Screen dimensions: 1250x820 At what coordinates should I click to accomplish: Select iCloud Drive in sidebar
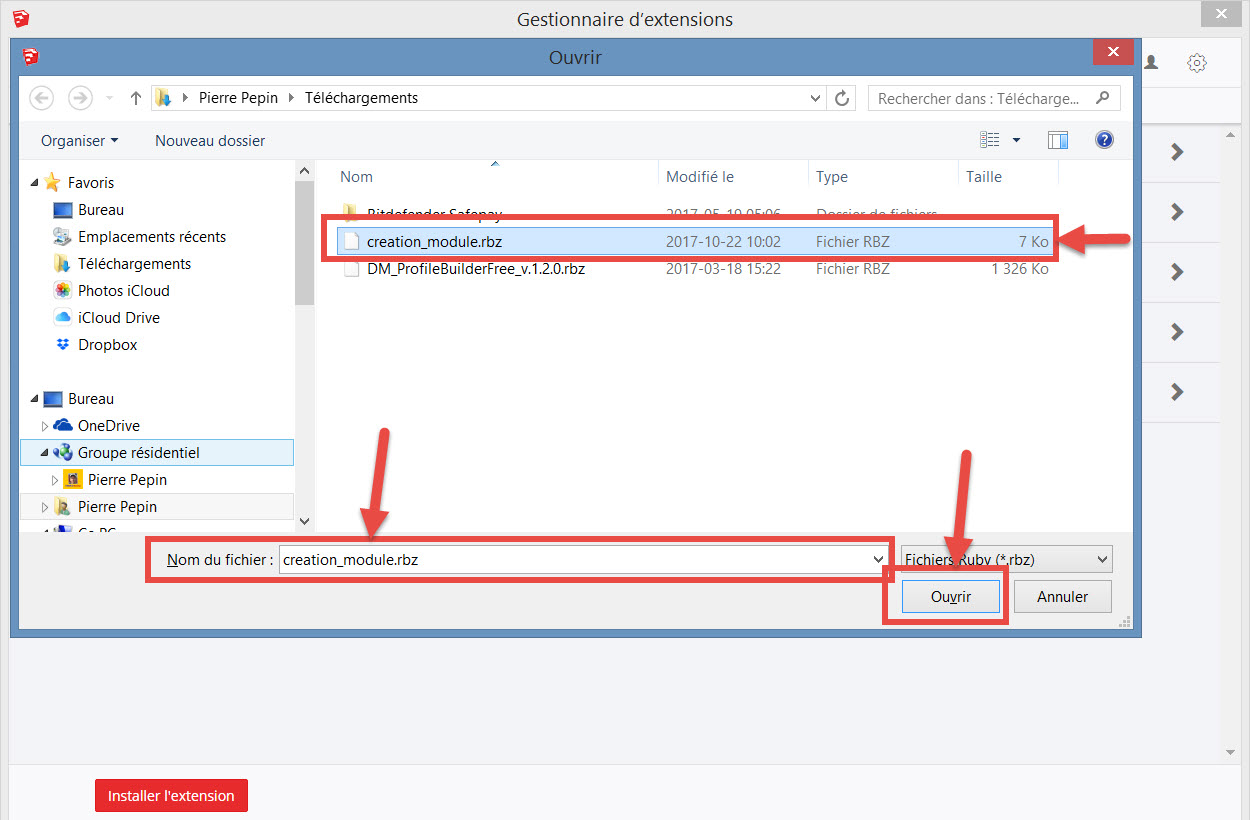pos(118,318)
